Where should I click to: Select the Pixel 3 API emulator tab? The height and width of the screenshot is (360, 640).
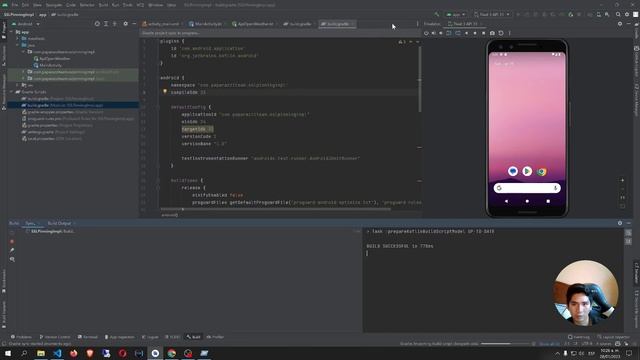click(x=464, y=24)
